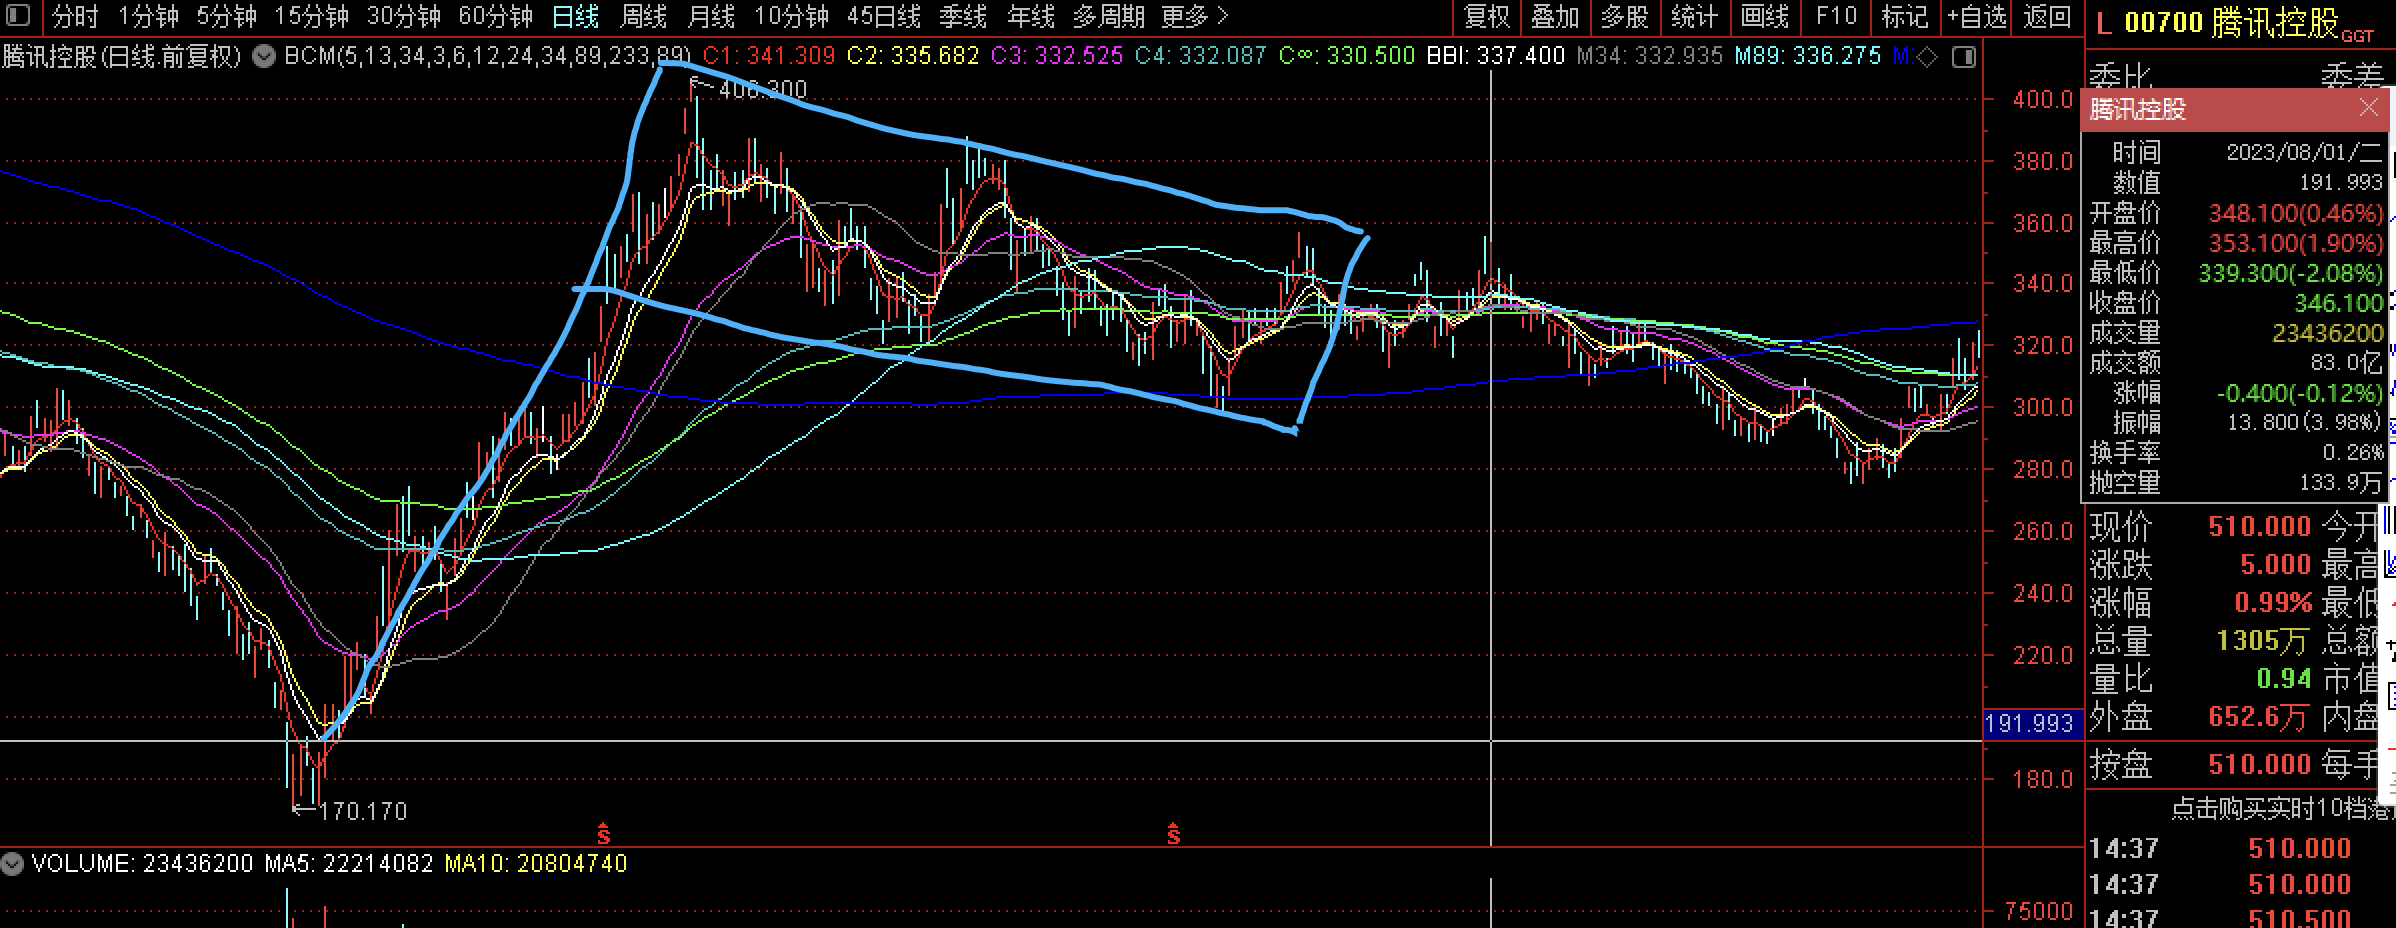Screen dimensions: 2396x928
Task: Select the 45日线 period
Action: [884, 16]
